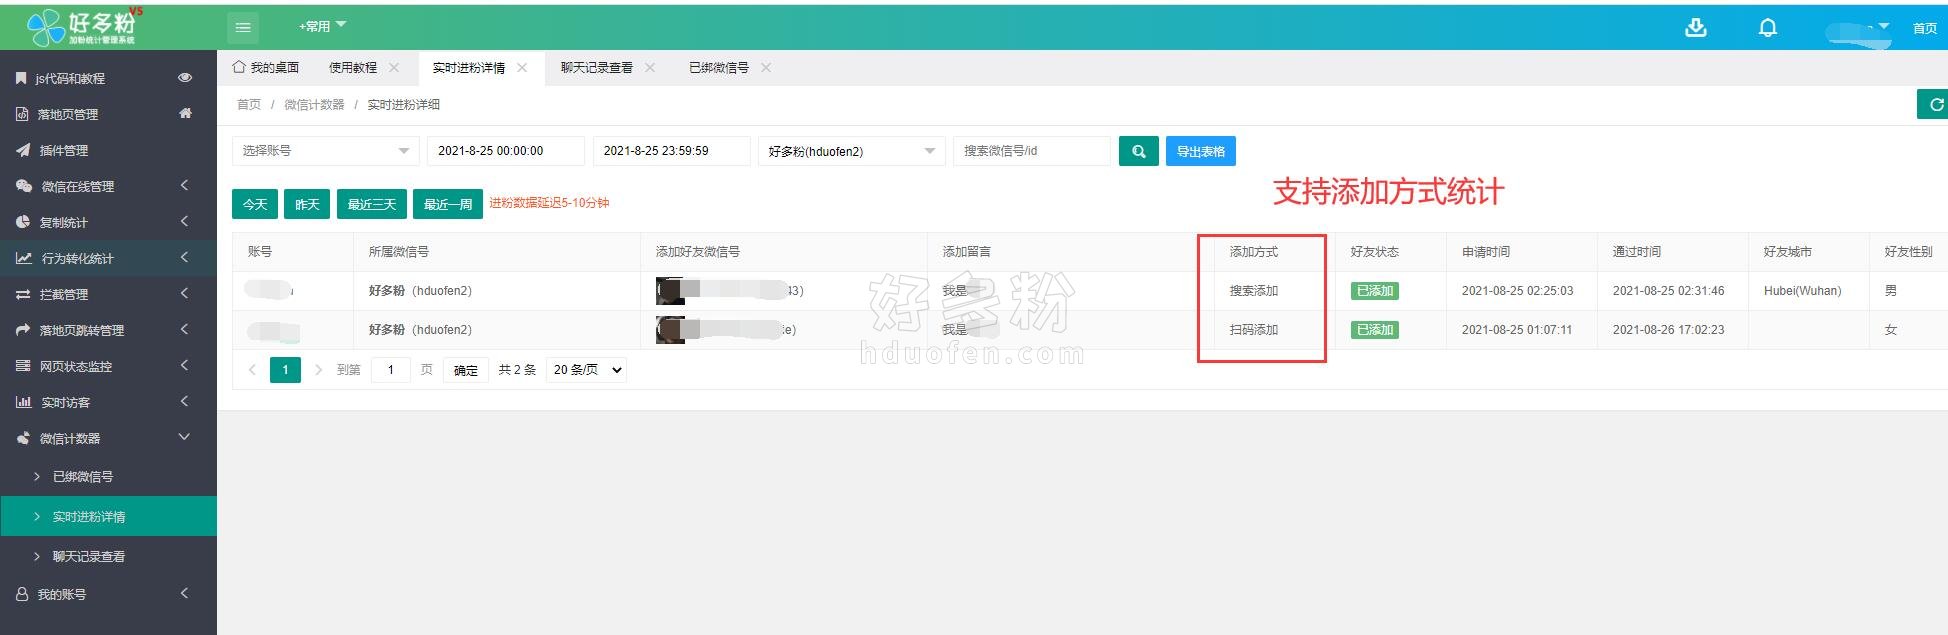
Task: Open the 选择账号 dropdown
Action: (x=325, y=151)
